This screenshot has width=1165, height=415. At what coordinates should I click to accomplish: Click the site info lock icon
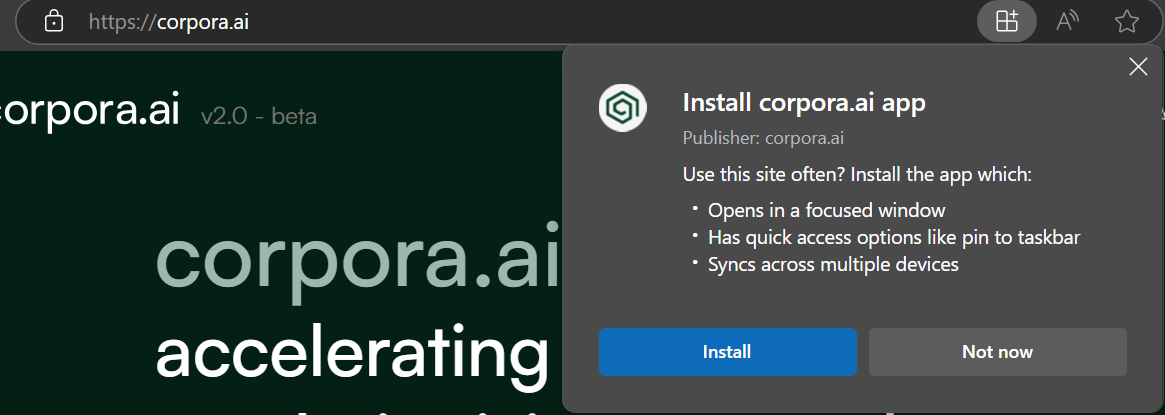click(x=55, y=21)
